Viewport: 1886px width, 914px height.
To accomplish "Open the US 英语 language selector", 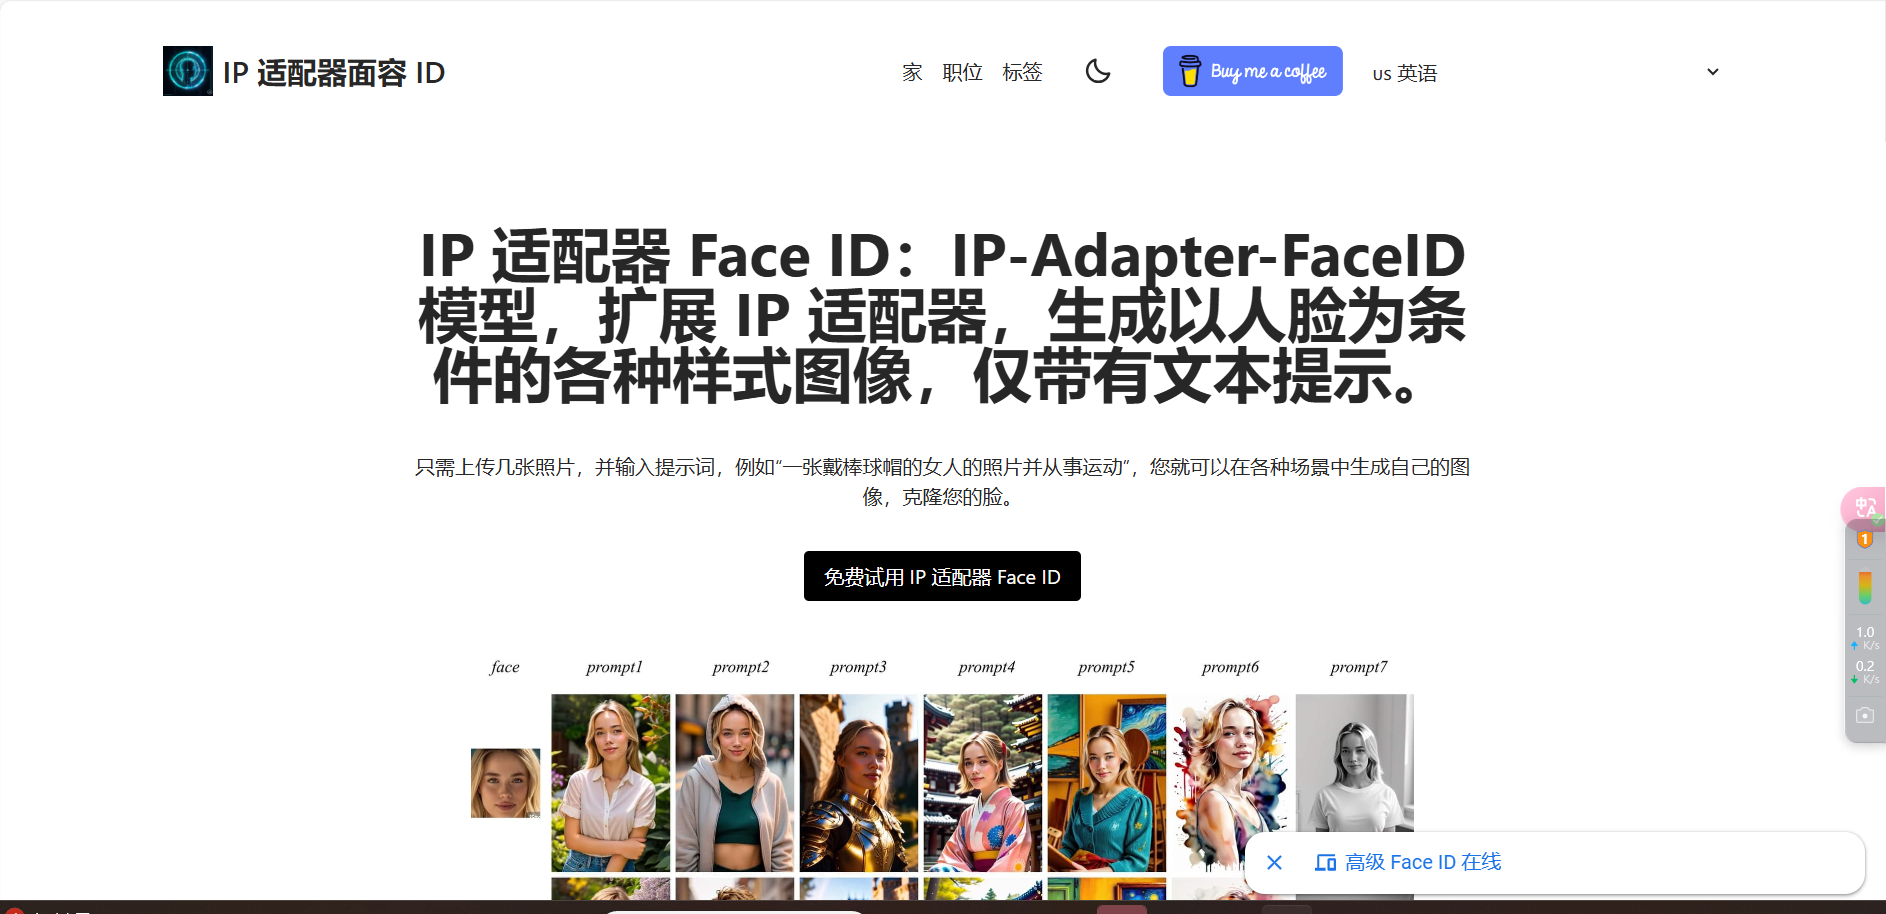I will (x=1404, y=72).
